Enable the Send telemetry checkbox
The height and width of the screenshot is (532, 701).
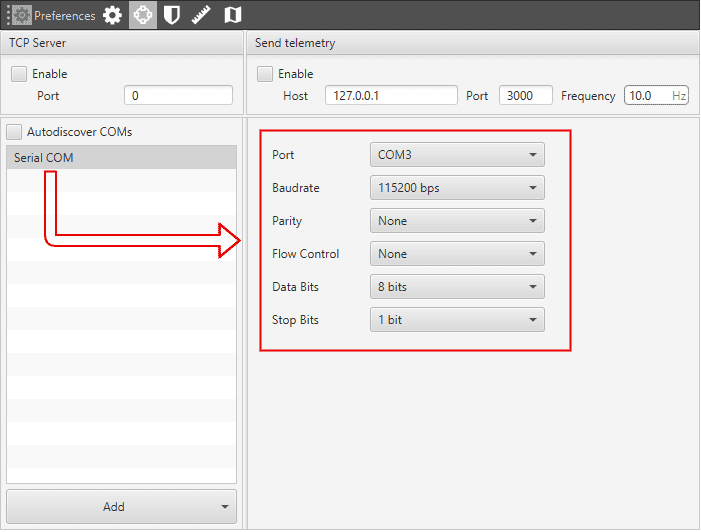[x=265, y=74]
